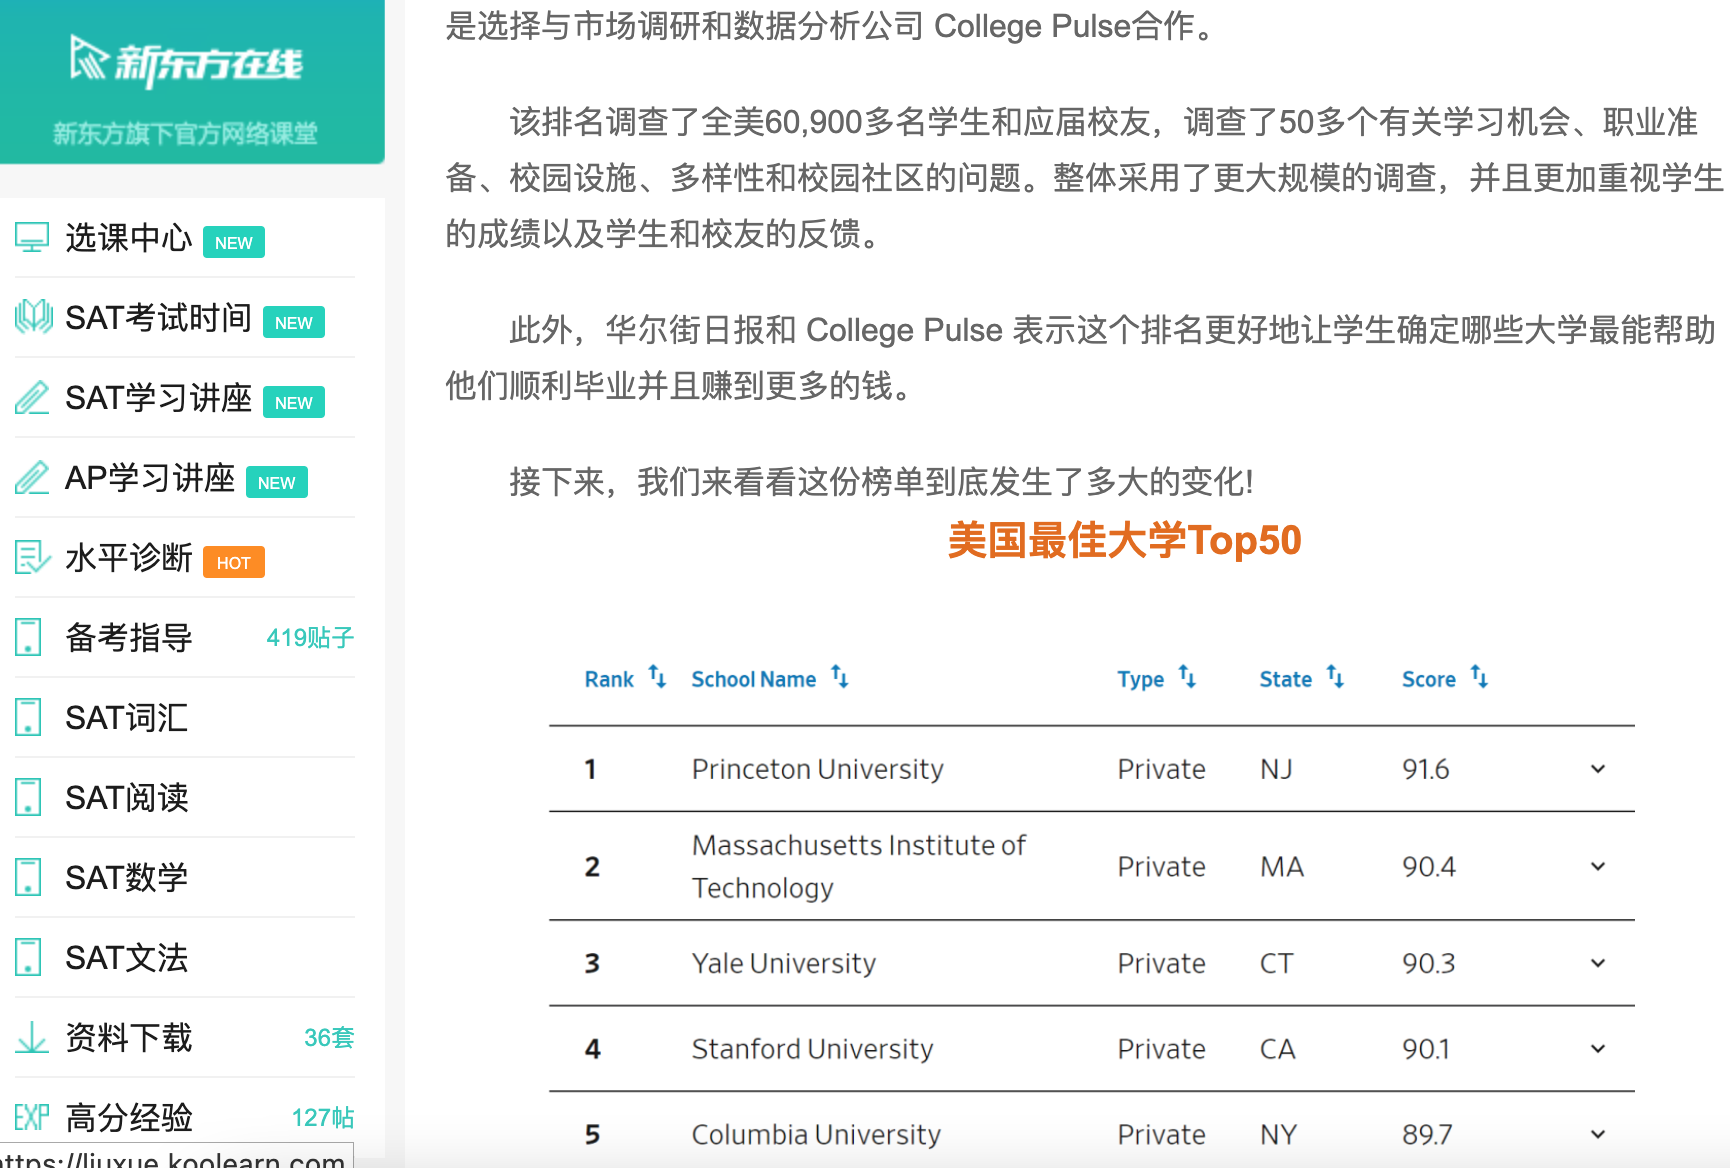Click the Score column header
The image size is (1730, 1168).
pyautogui.click(x=1429, y=679)
